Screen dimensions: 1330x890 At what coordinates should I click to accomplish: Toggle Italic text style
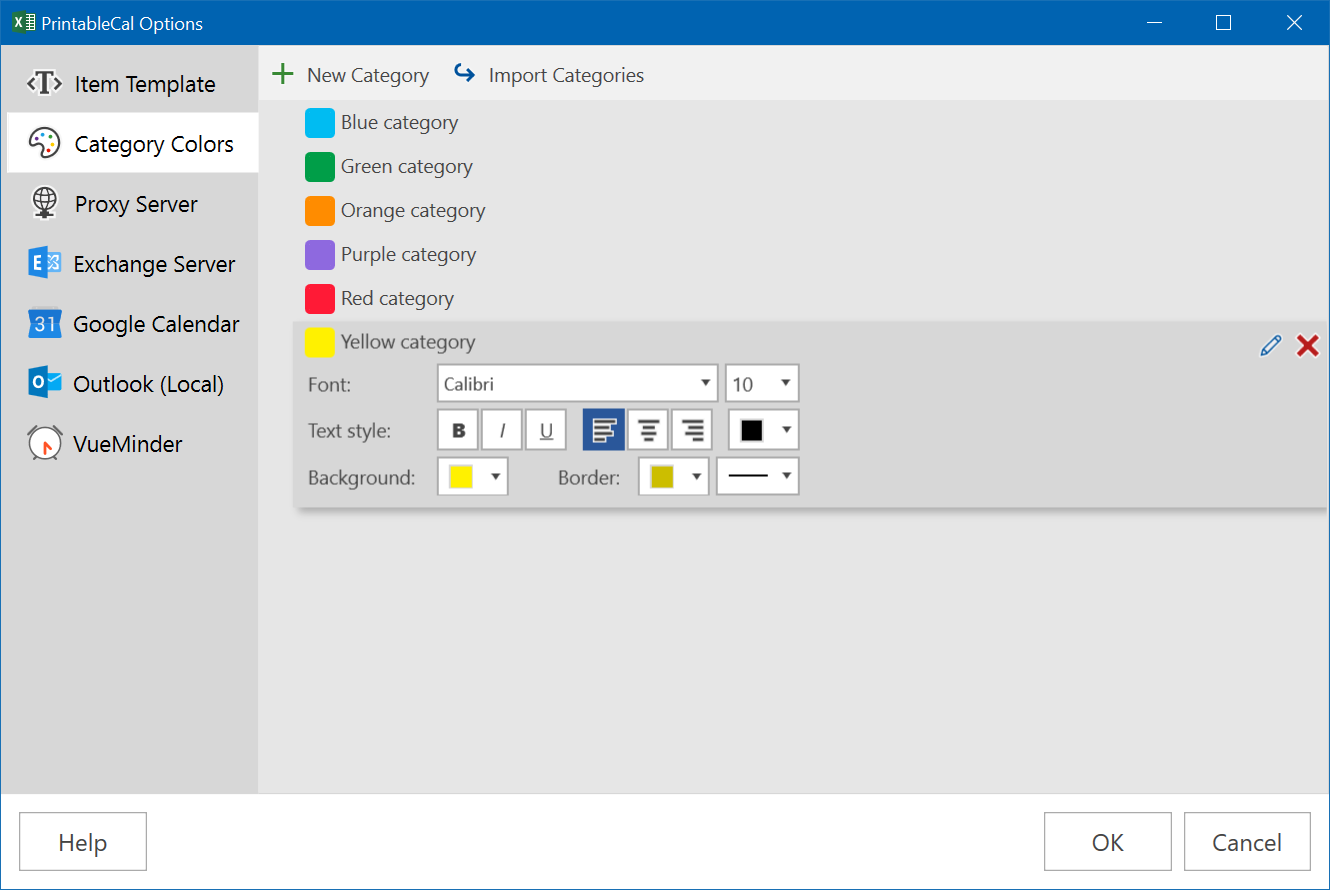point(503,431)
